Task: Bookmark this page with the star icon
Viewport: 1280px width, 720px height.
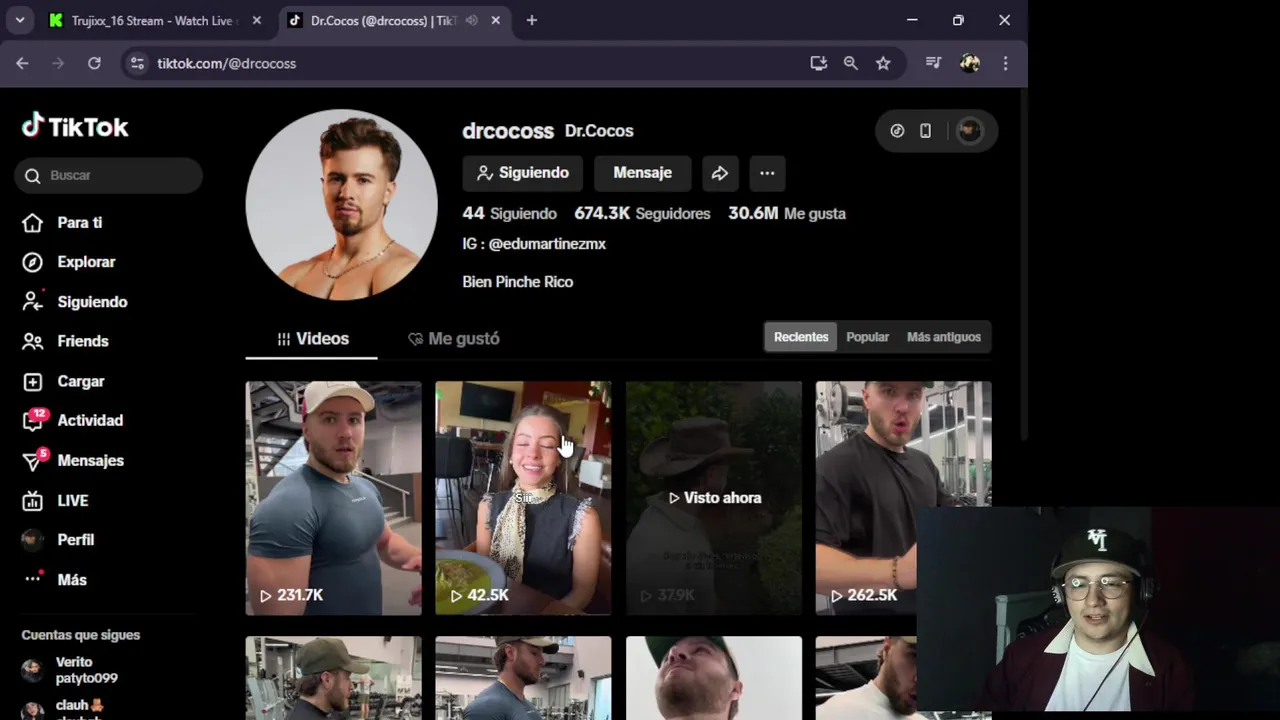Action: [x=883, y=63]
